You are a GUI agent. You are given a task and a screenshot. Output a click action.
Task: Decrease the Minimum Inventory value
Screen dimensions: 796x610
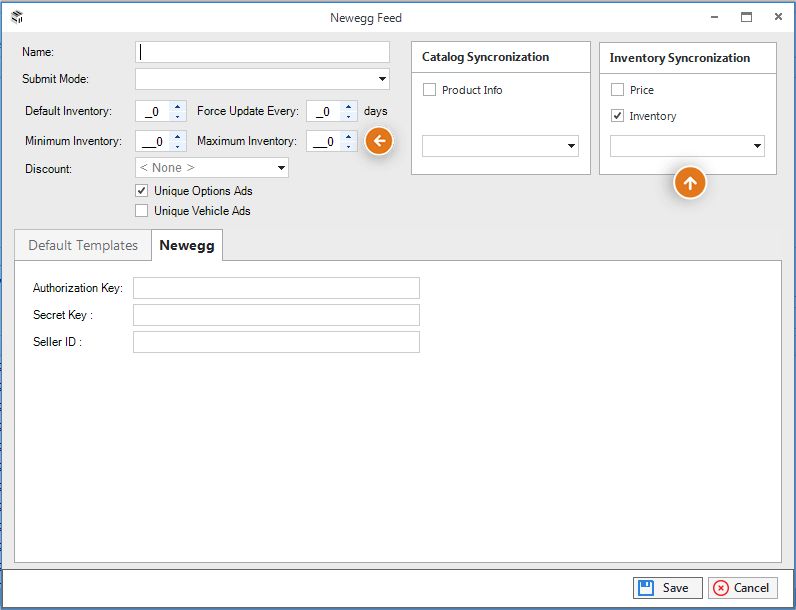(x=177, y=146)
